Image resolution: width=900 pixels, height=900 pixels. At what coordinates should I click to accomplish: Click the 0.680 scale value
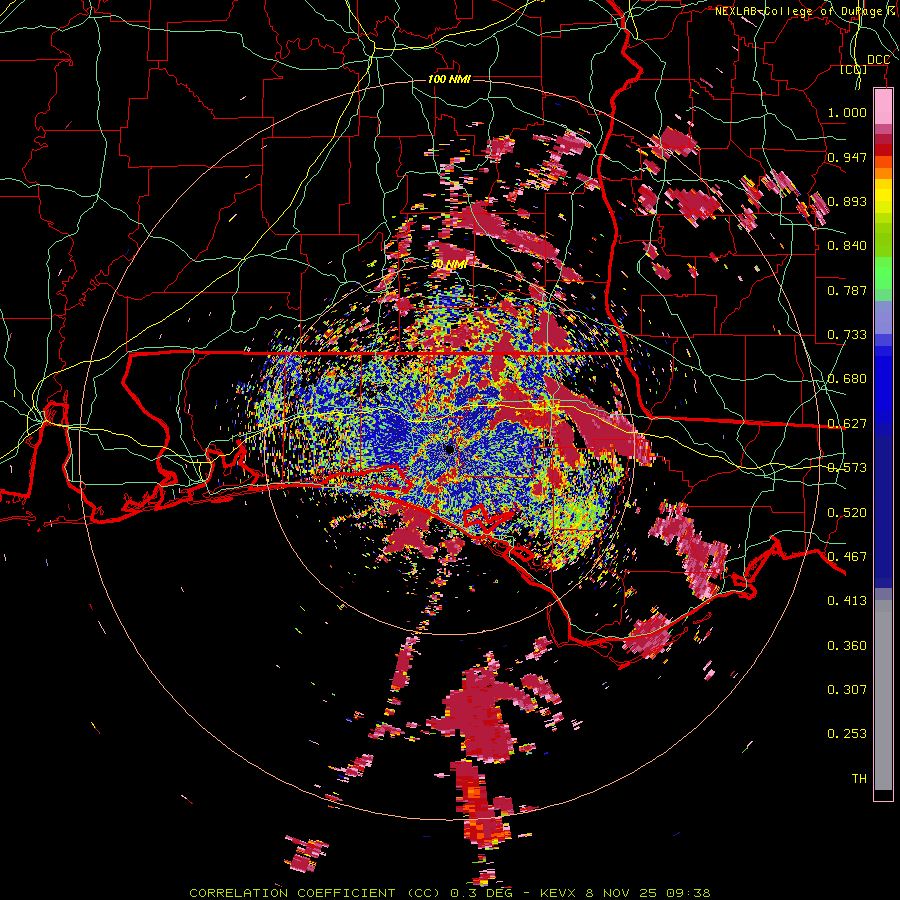pos(847,379)
